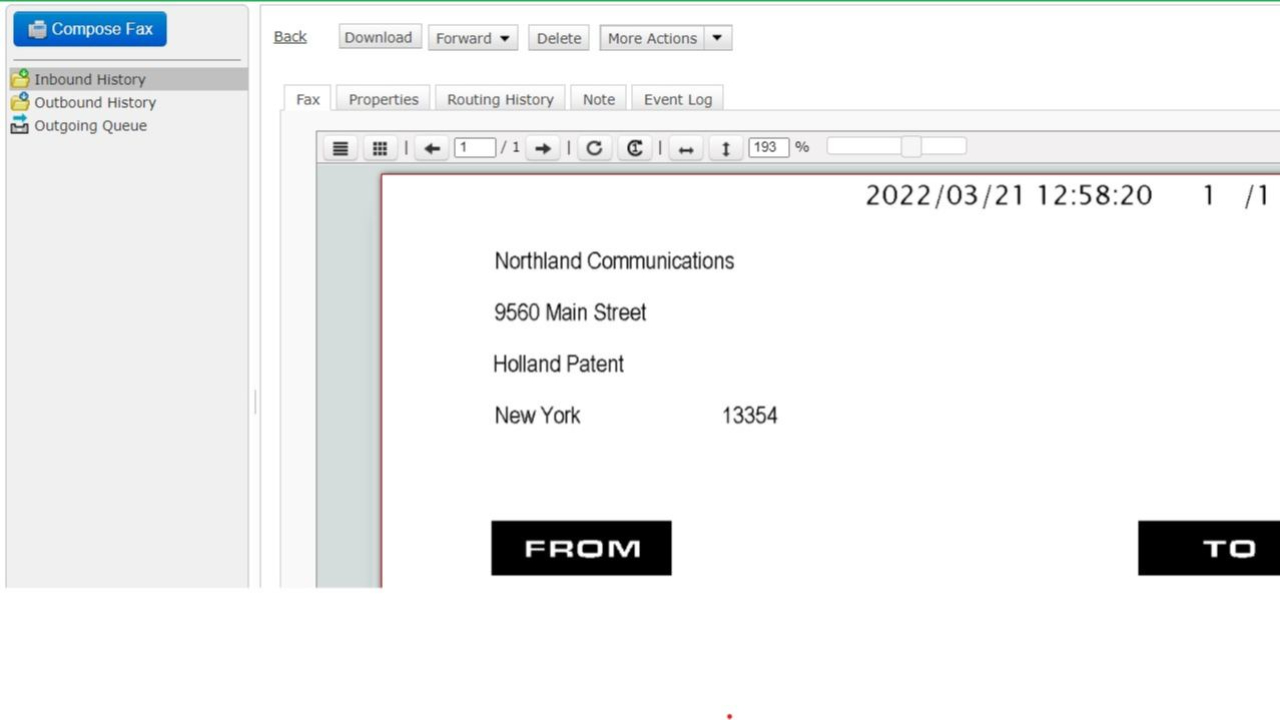Click the fax timestamp 2022/03/21 12:58:20
1280x720 pixels.
tap(1009, 195)
